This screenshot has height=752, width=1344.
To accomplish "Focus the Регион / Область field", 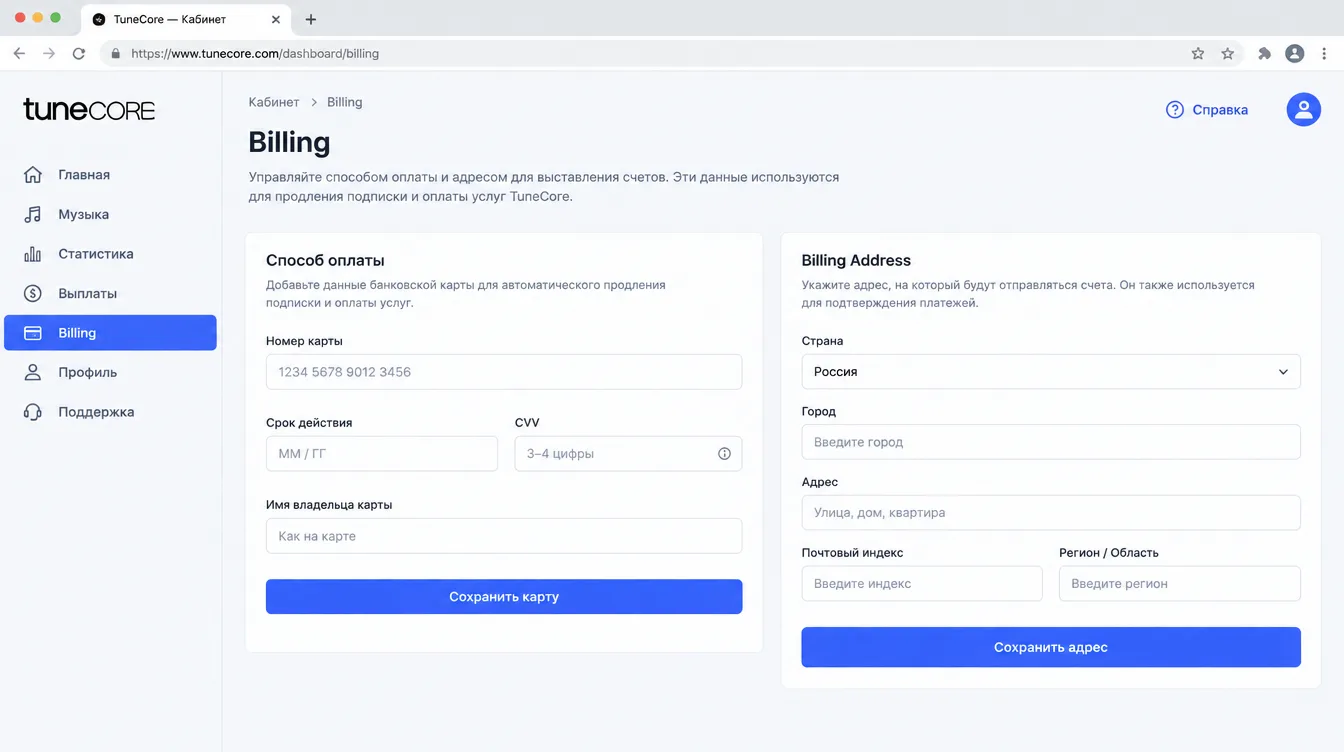I will [x=1180, y=584].
